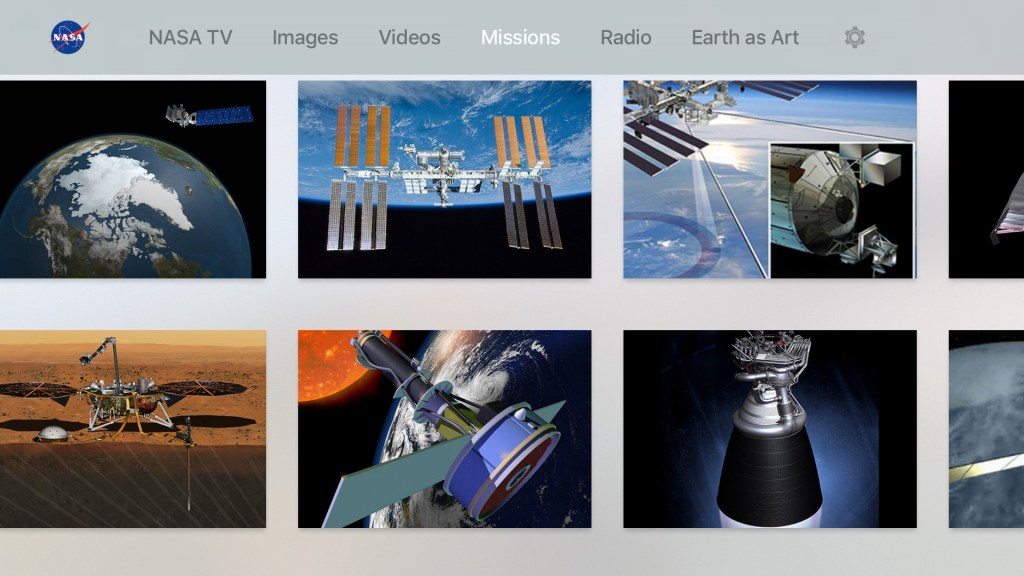Select the Mars lander mission thumbnail

point(133,429)
